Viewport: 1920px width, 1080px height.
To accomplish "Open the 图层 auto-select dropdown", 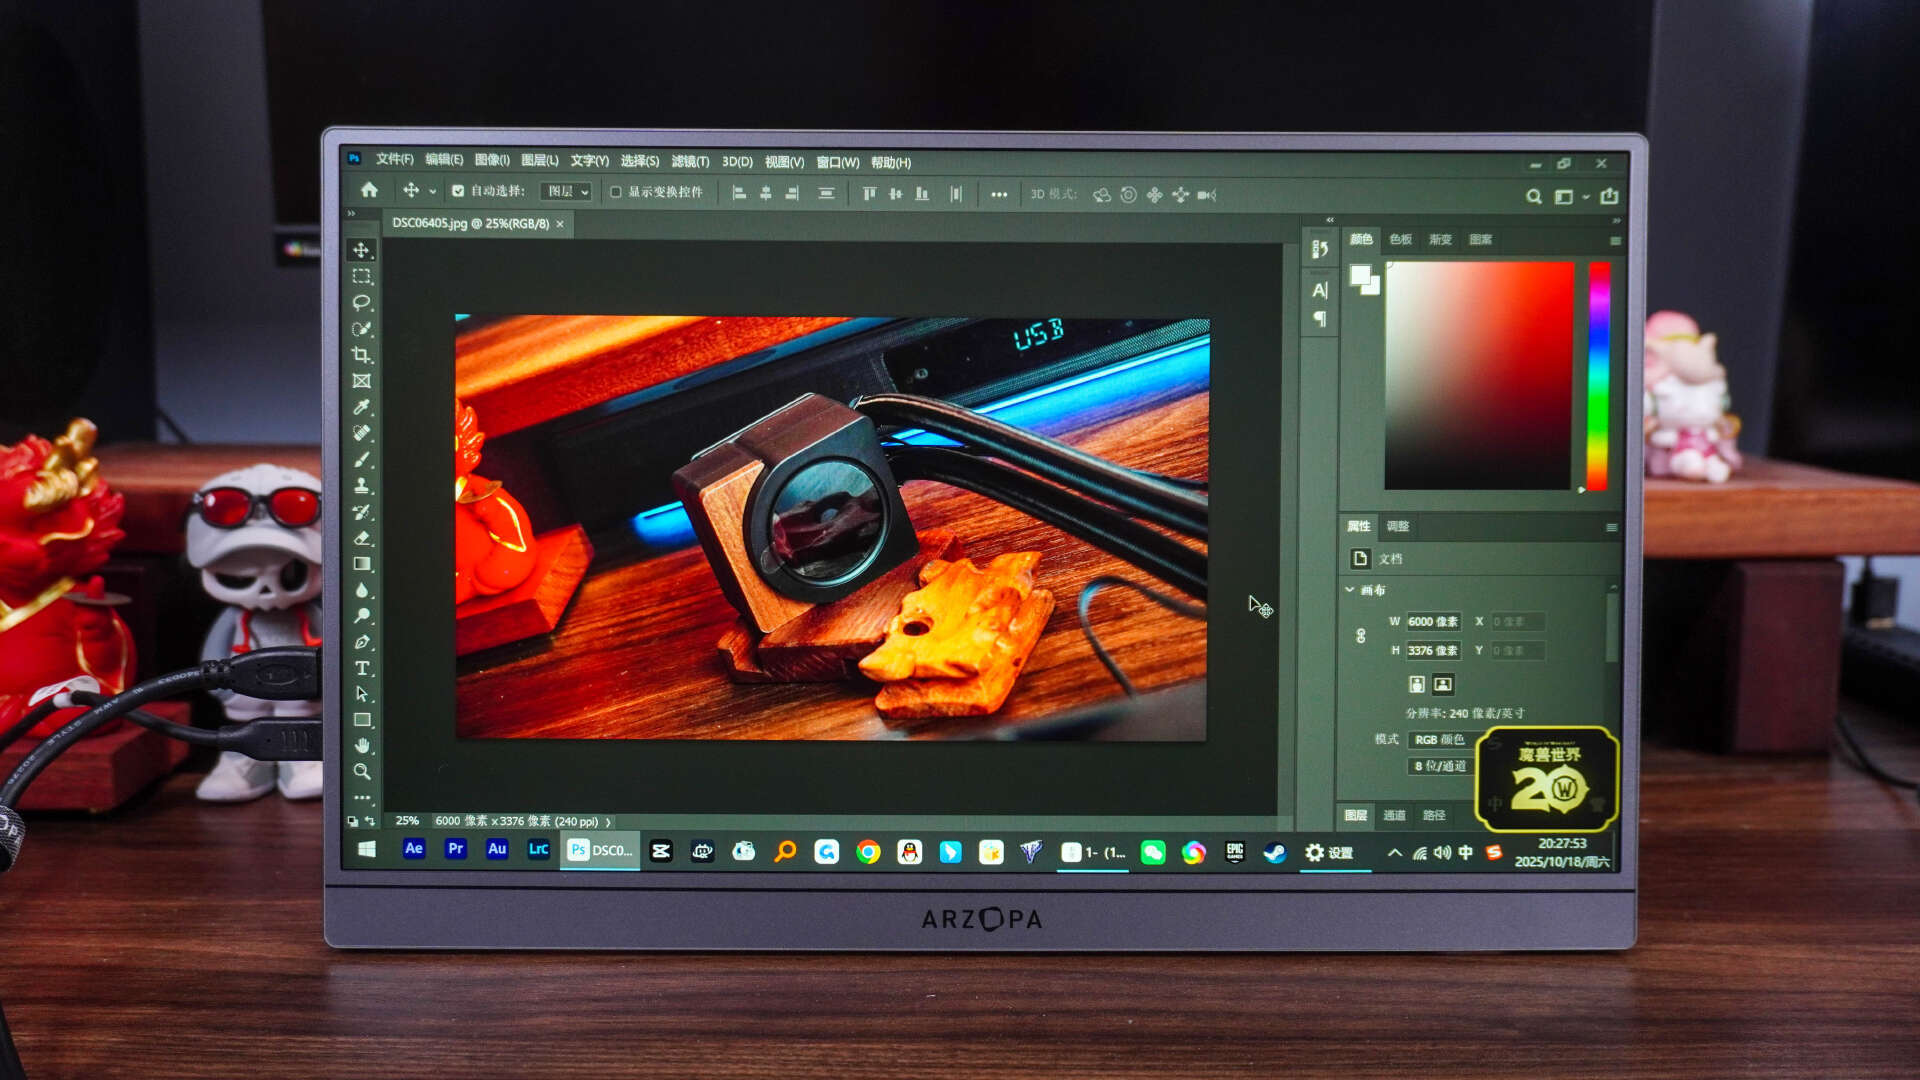I will (567, 192).
